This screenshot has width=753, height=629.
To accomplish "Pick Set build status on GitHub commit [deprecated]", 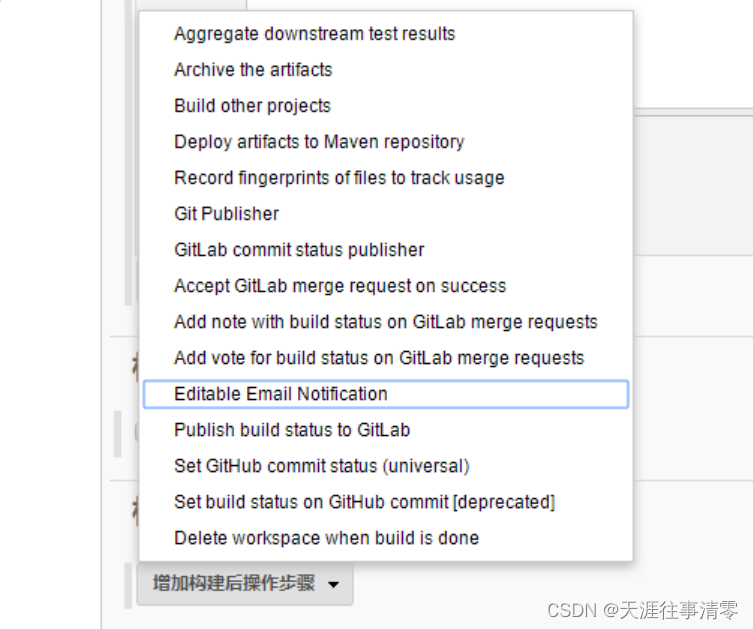I will pos(386,502).
